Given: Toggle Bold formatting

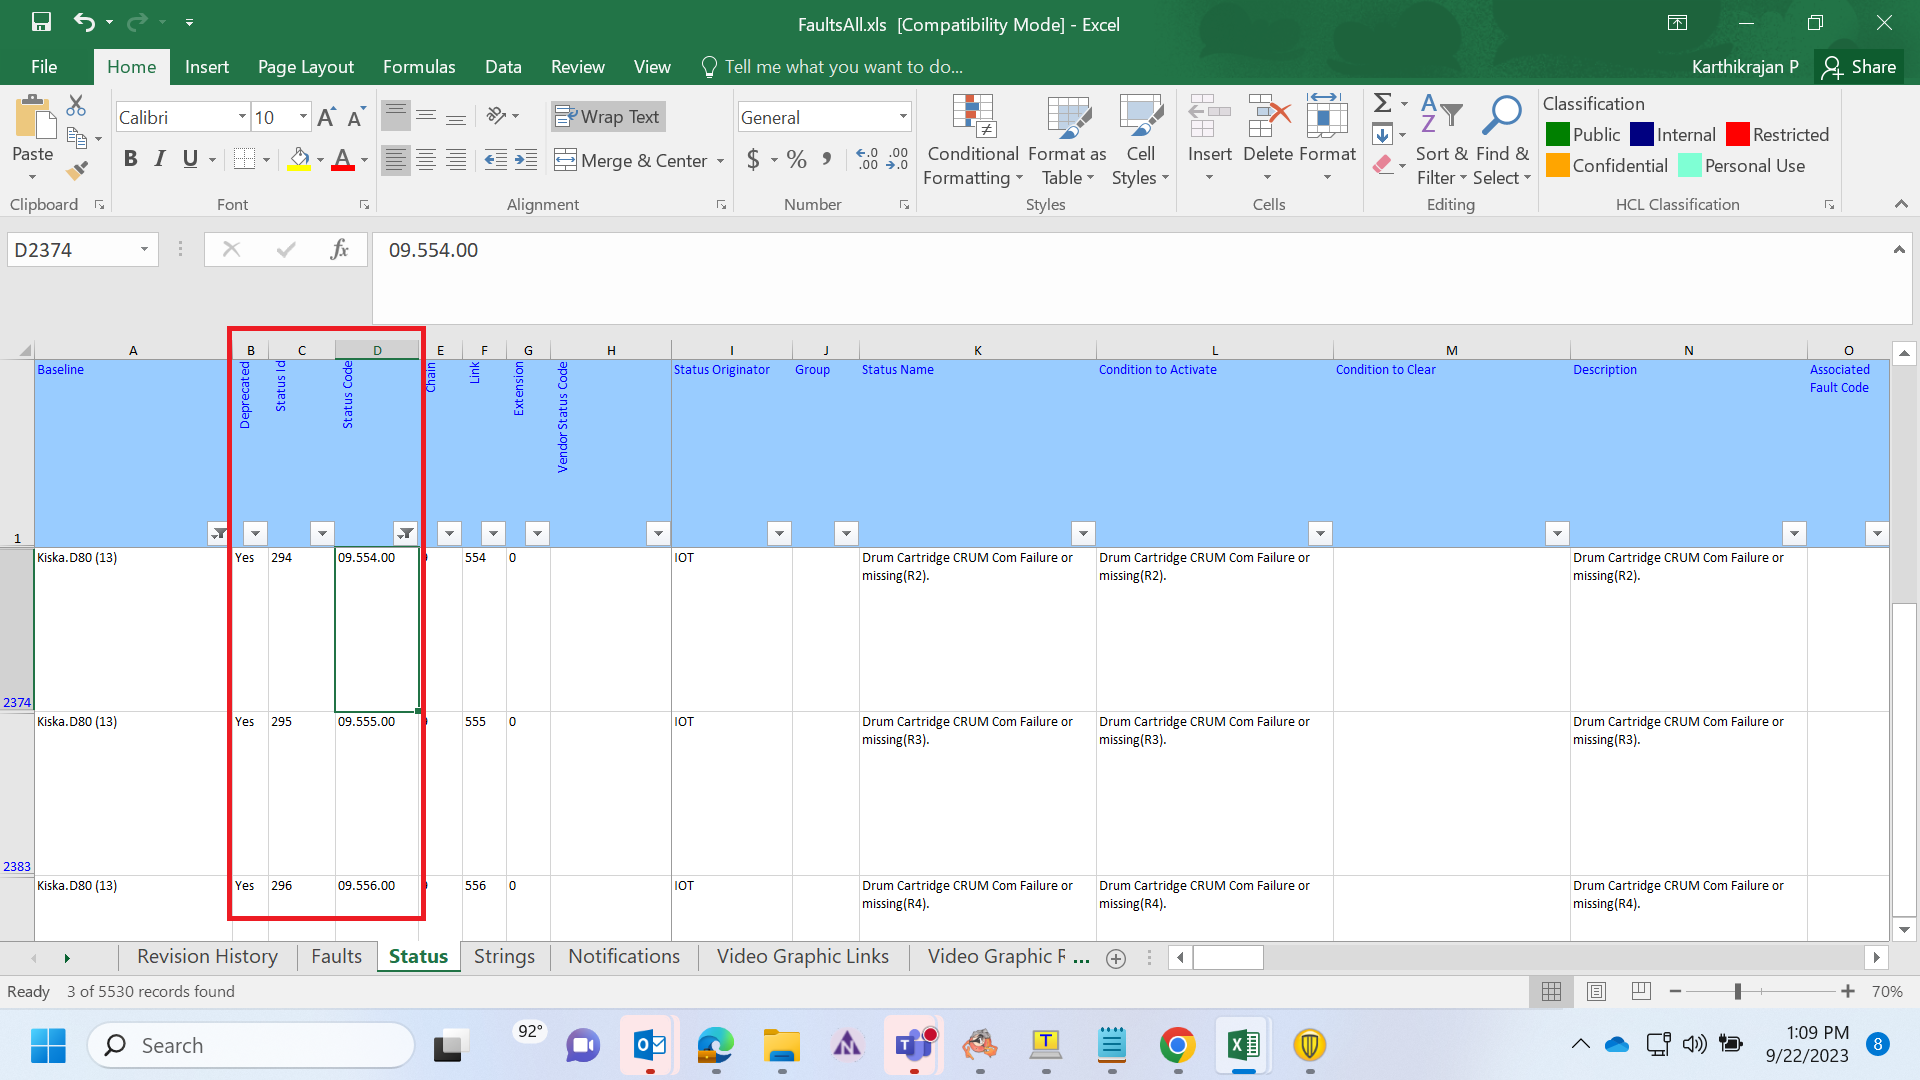Looking at the screenshot, I should point(130,159).
